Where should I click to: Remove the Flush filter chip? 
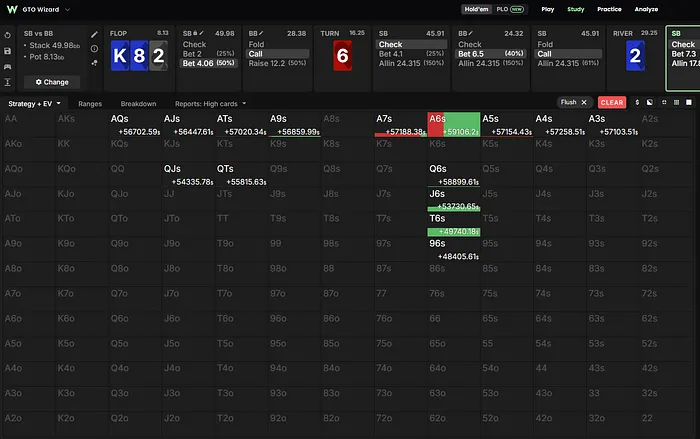click(x=583, y=102)
